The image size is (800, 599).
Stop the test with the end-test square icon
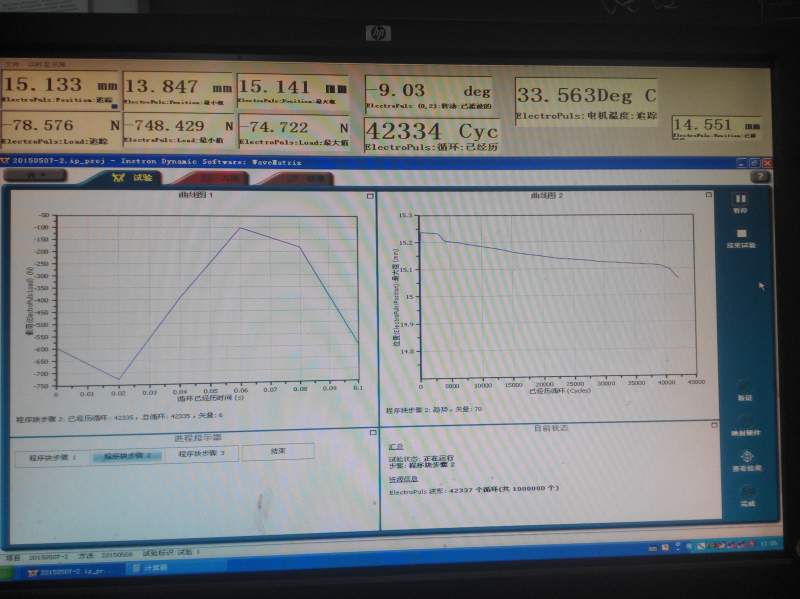click(x=741, y=234)
